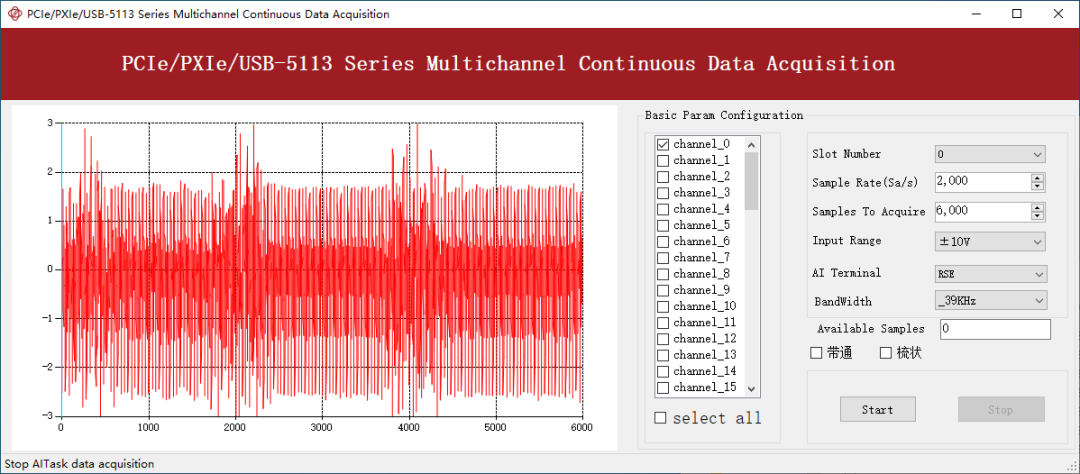Select the channel_5 checkbox
The image size is (1080, 474).
coord(663,225)
